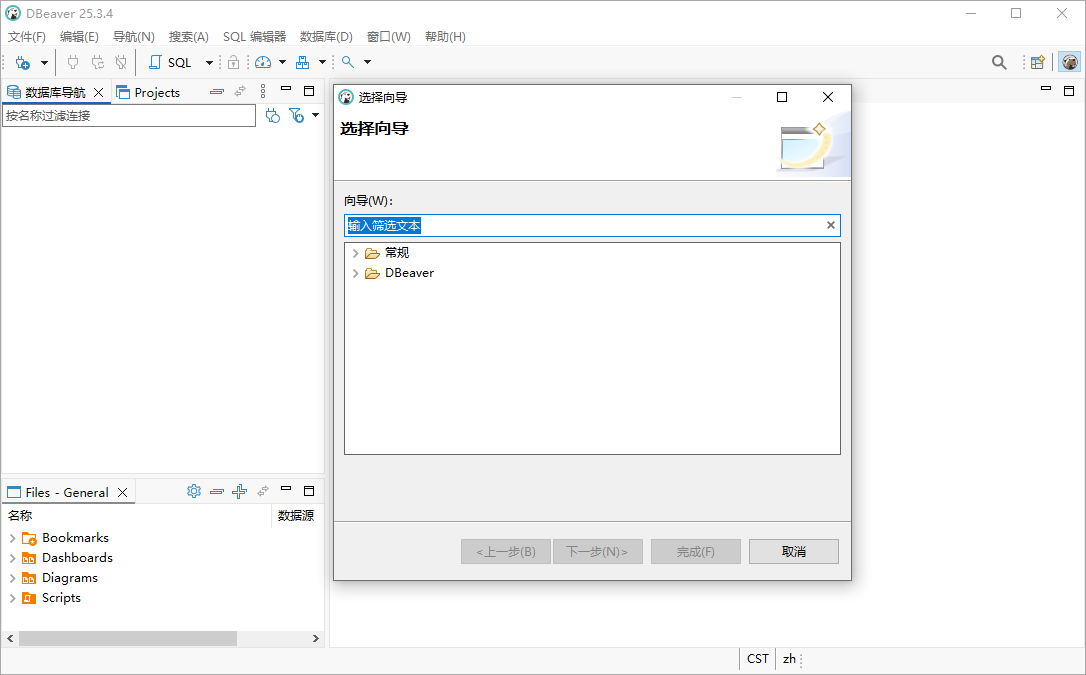Collapse all nodes in database navigator
Screen dimensions: 1086x675
coord(217,91)
